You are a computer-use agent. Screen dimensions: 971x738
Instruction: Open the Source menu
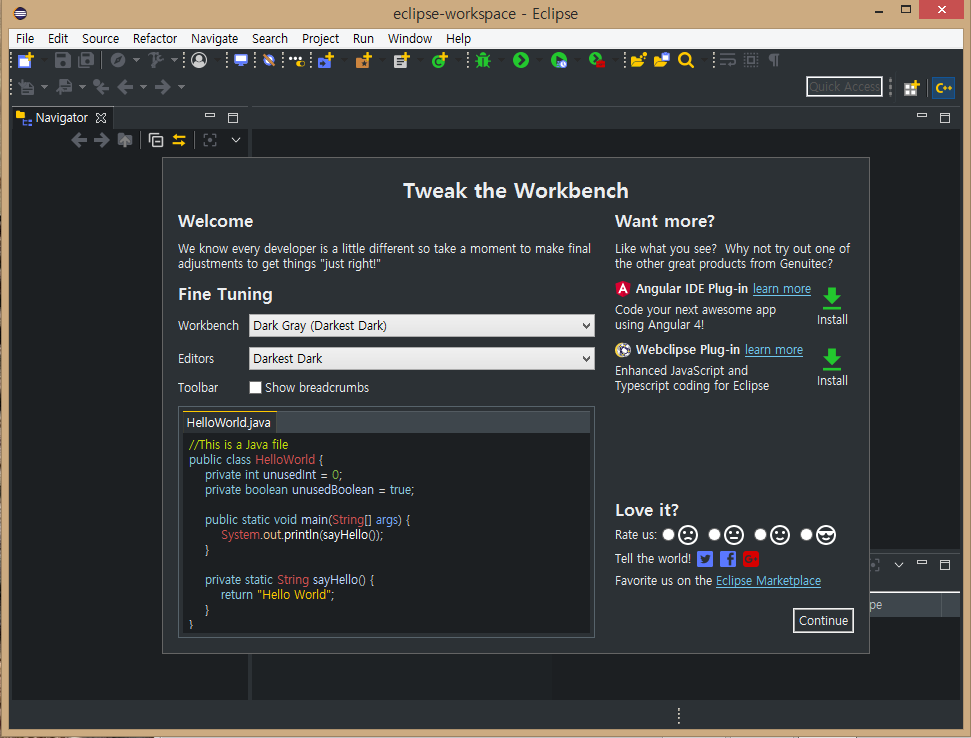coord(100,38)
